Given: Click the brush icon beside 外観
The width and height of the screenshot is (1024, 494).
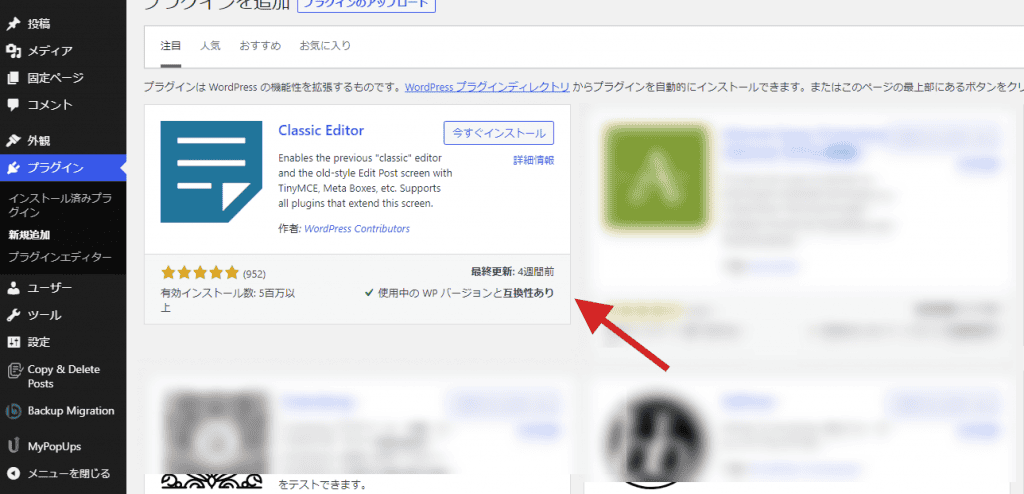Looking at the screenshot, I should (13, 140).
